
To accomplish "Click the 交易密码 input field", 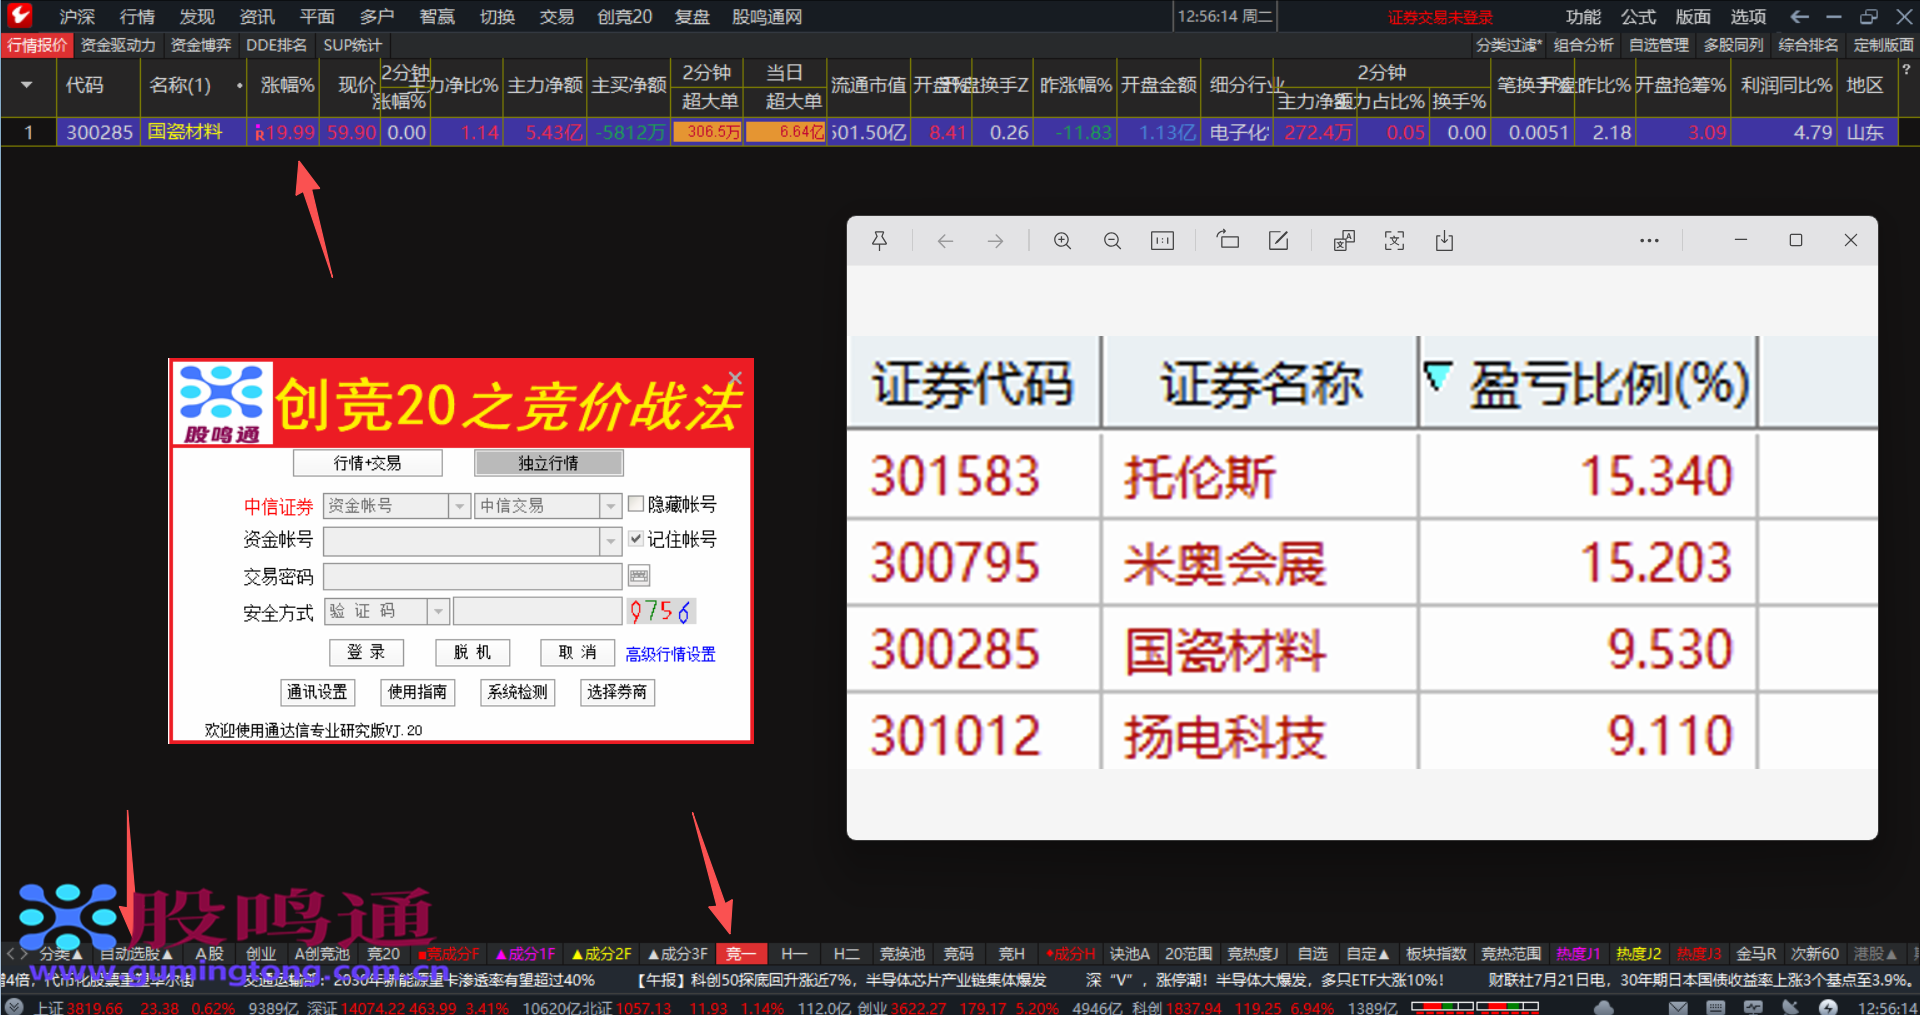I will click(x=472, y=576).
